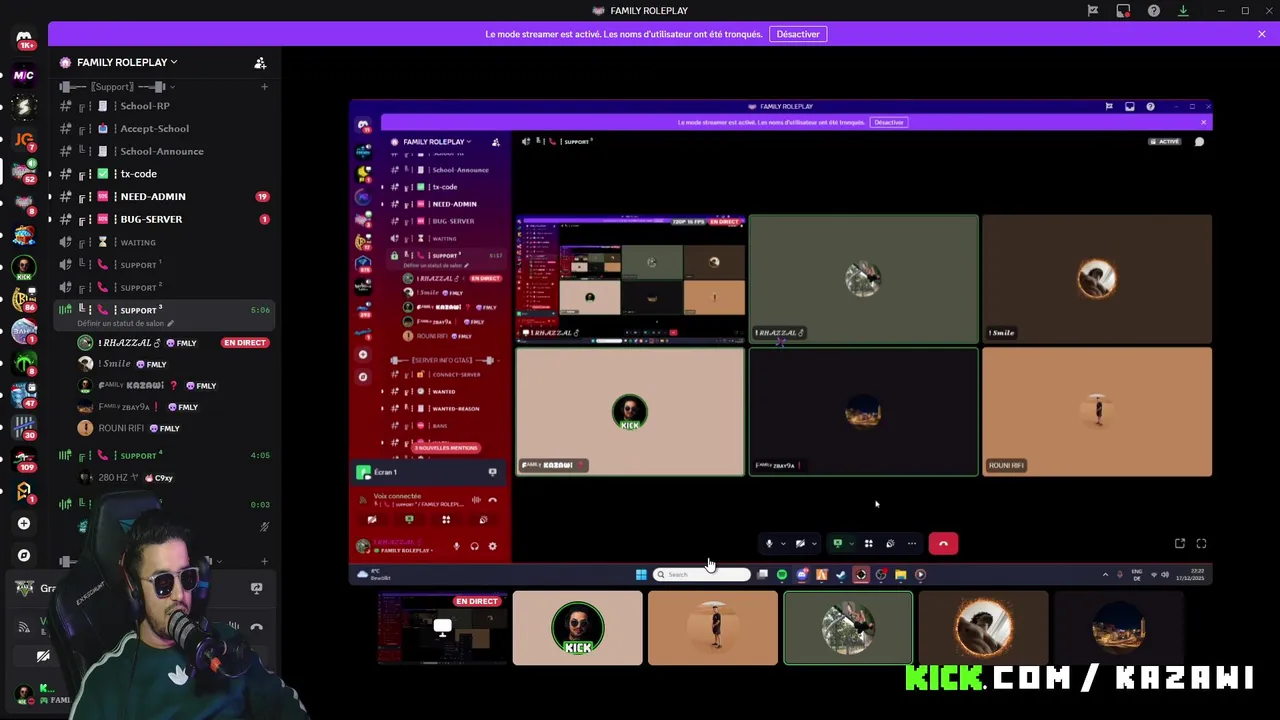Open the server icon with badge 47

click(x=24, y=395)
